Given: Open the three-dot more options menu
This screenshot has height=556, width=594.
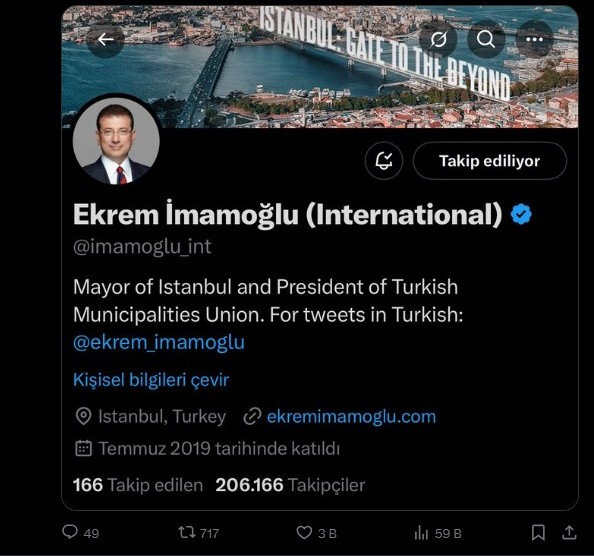Looking at the screenshot, I should pyautogui.click(x=535, y=39).
